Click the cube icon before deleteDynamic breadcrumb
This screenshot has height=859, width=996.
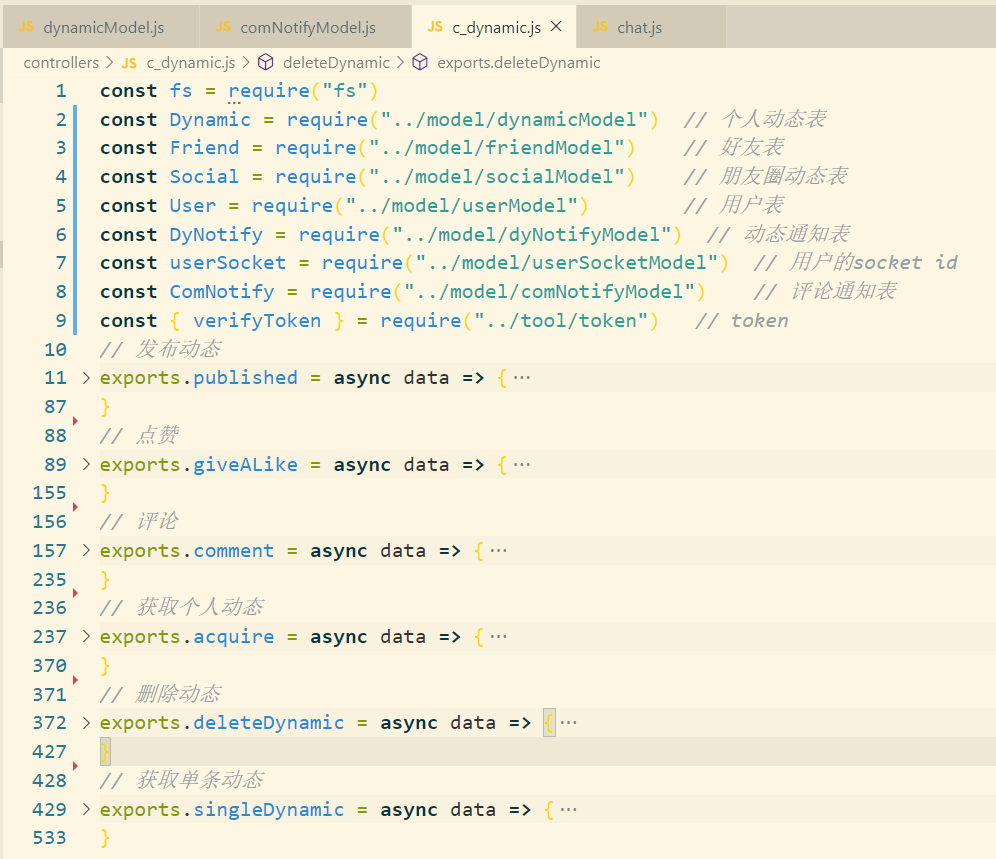(x=266, y=62)
